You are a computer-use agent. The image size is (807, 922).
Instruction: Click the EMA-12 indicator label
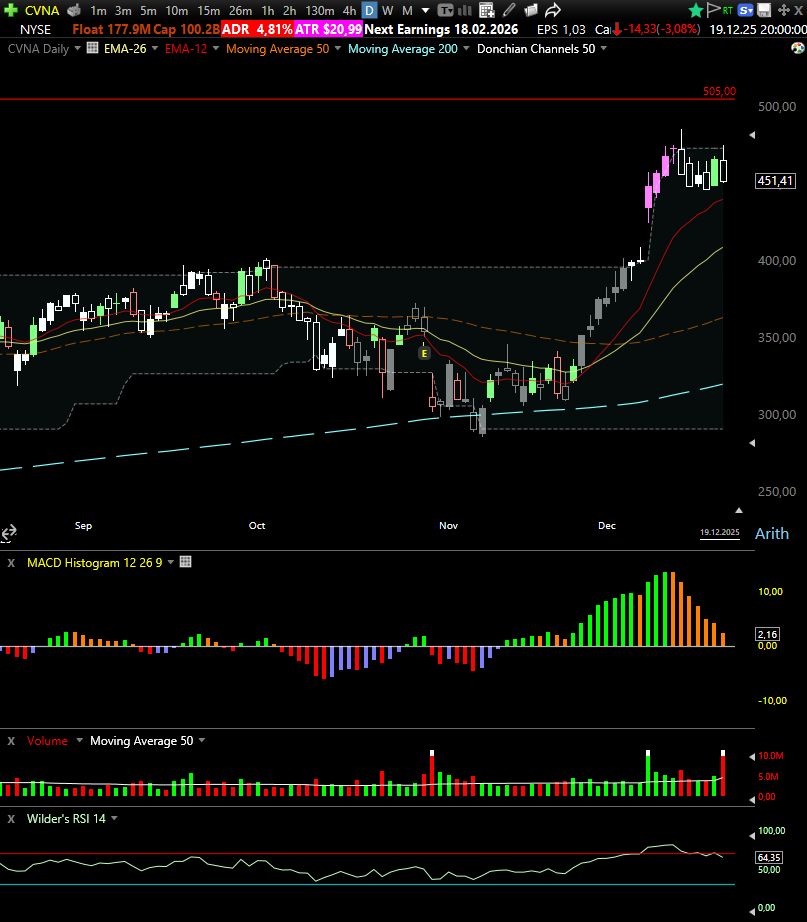pos(186,49)
